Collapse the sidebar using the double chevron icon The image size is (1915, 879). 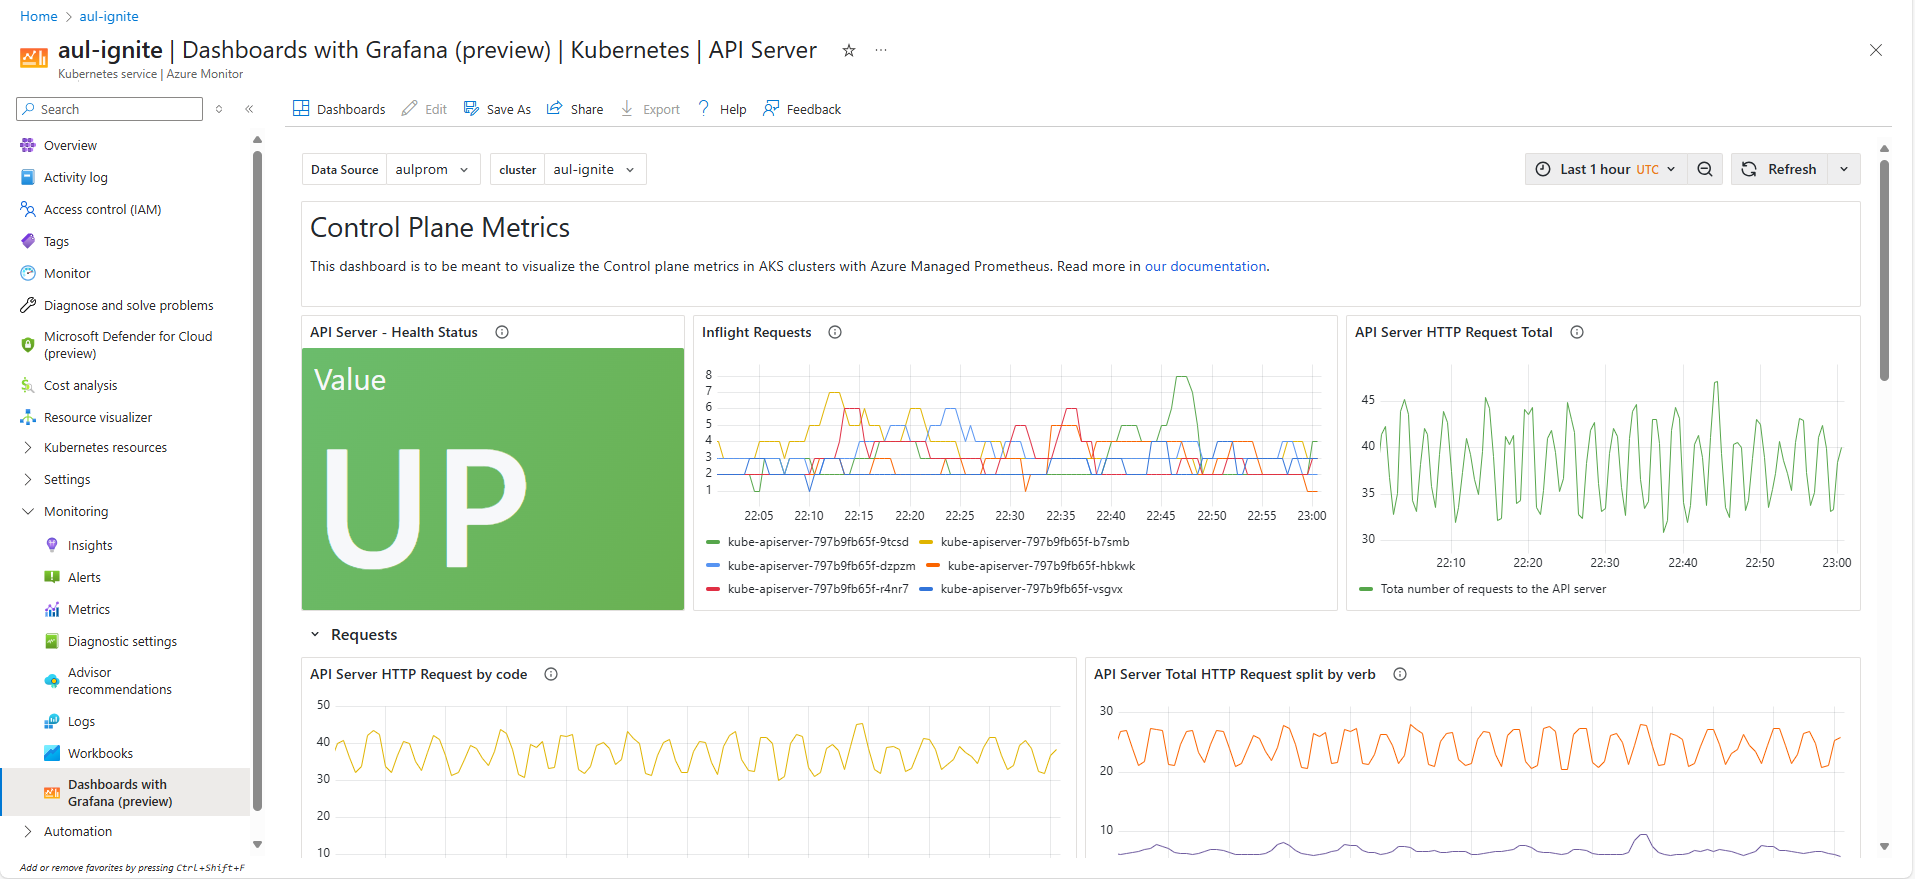pos(249,109)
